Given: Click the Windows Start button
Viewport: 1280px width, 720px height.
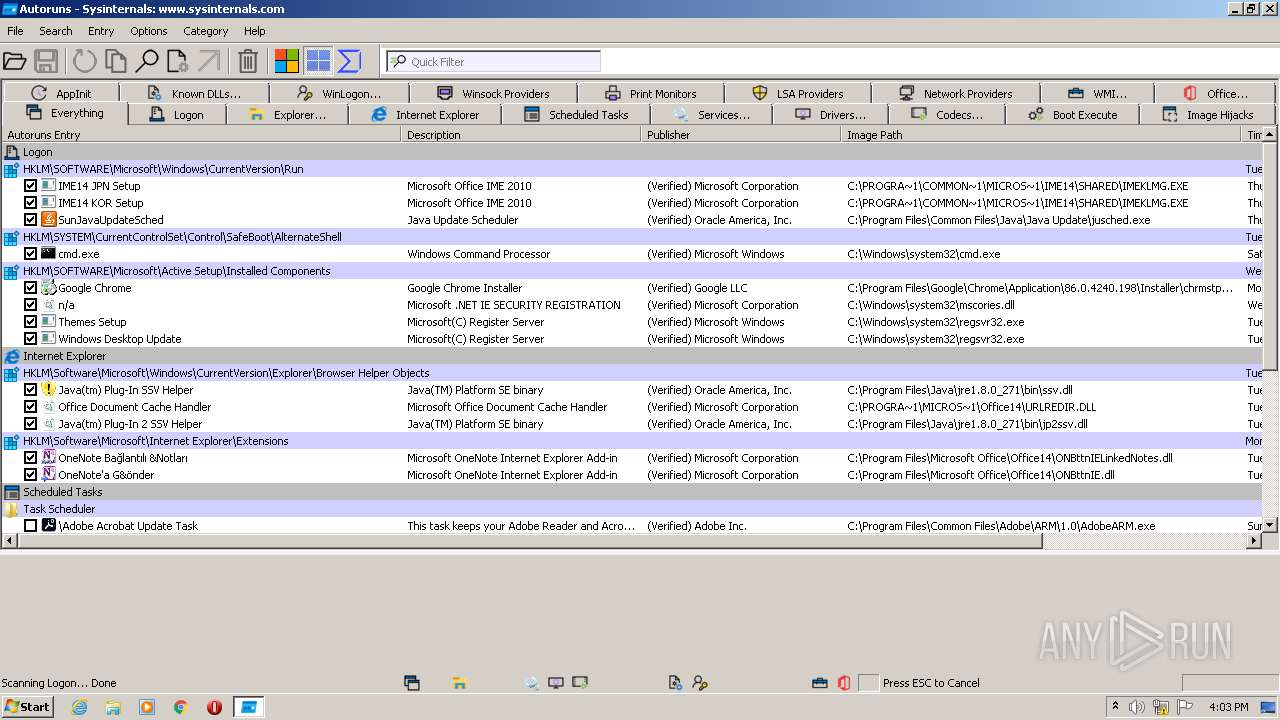Looking at the screenshot, I should (28, 707).
